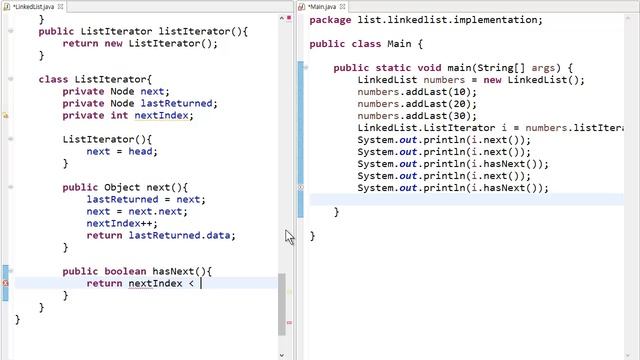This screenshot has height=360, width=640.
Task: Click the warning marker beside nextIndex declaration
Action: [5, 116]
